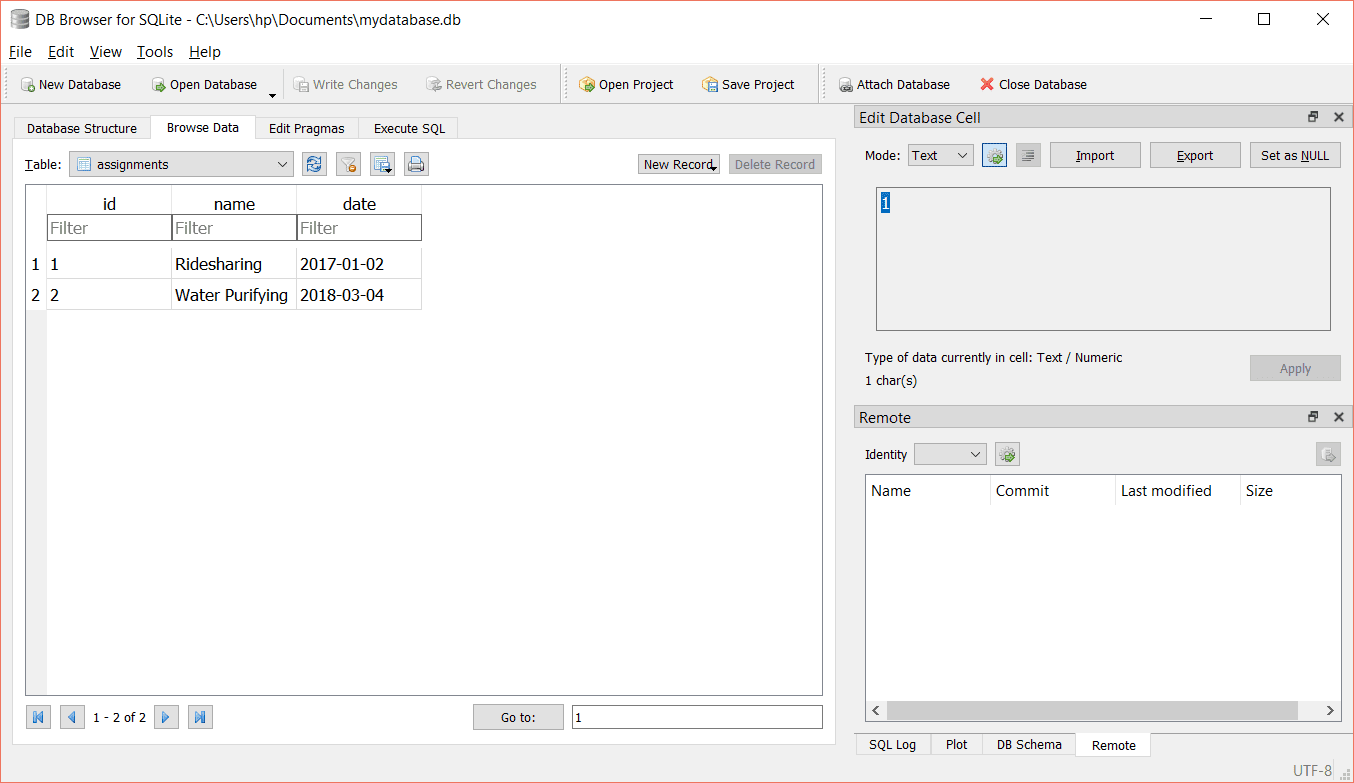Viewport: 1354px width, 783px height.
Task: Expand the Open Database dropdown arrow
Action: 271,91
